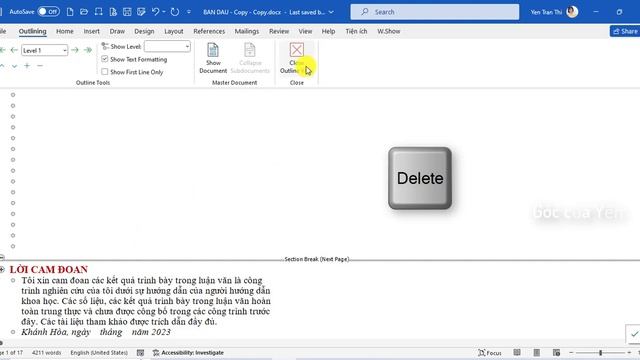Switch to Read Mode view icon
Screen dimensions: 640x360
pos(517,353)
